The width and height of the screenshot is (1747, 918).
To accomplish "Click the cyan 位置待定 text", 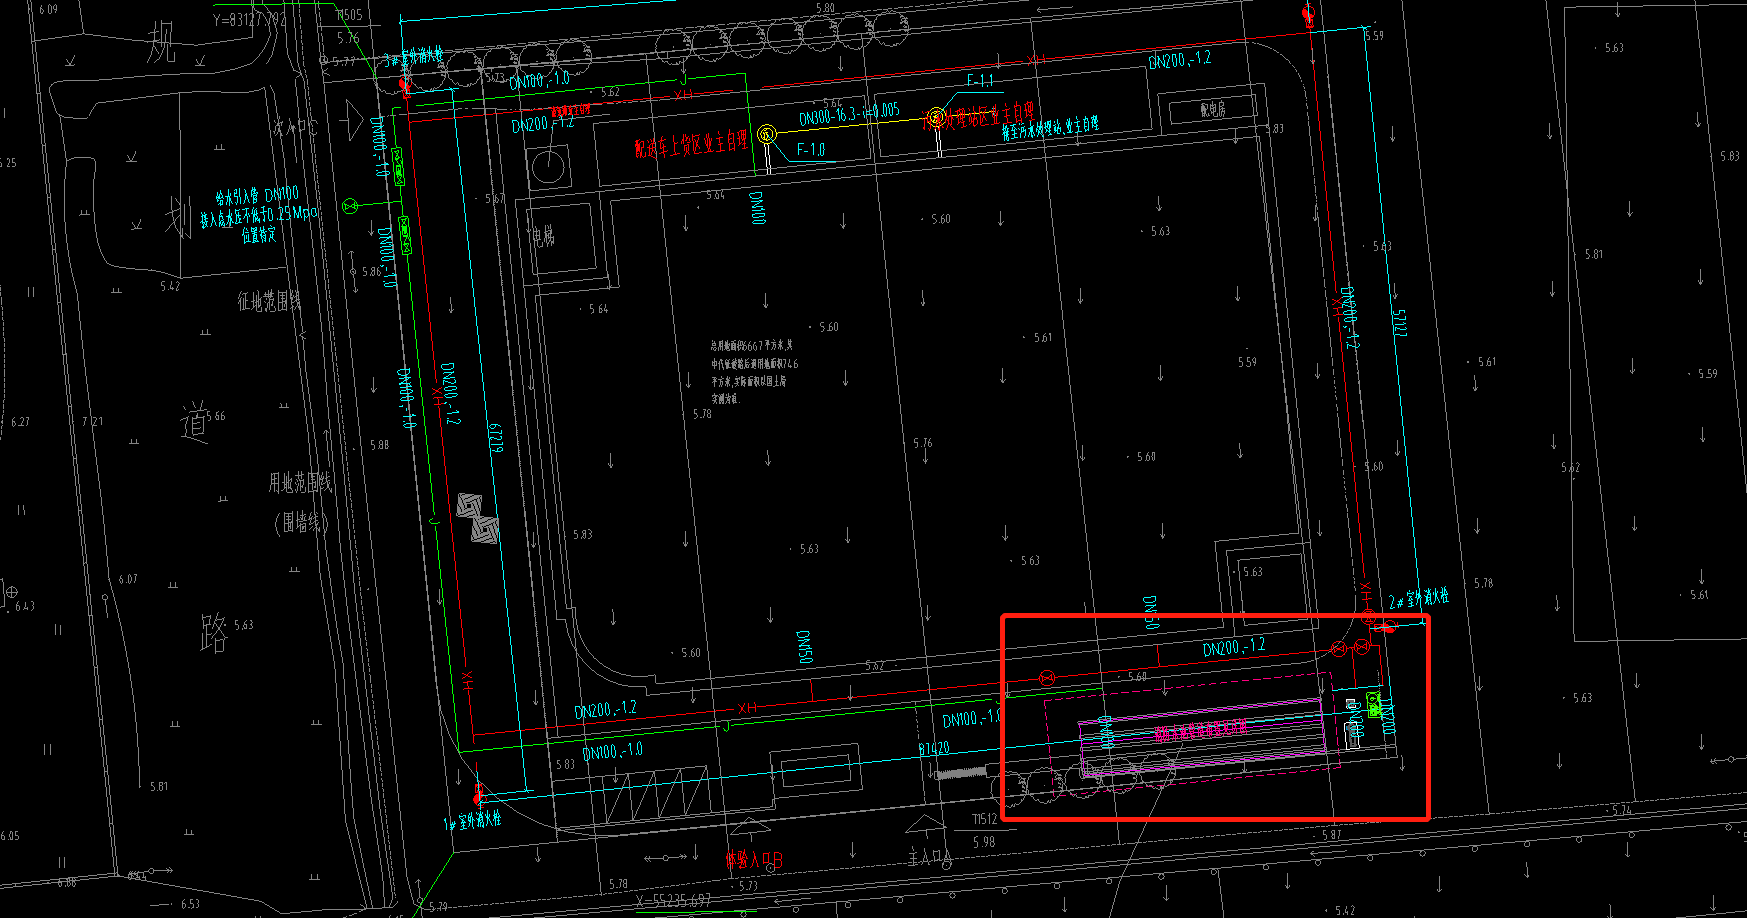I will pyautogui.click(x=258, y=235).
